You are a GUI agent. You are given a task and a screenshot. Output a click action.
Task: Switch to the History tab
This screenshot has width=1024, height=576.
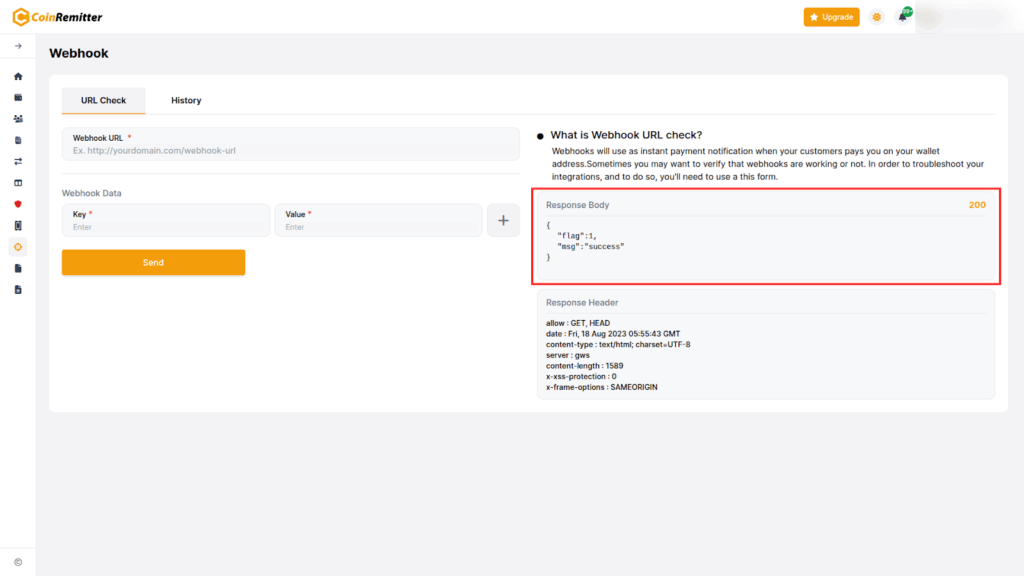(186, 101)
